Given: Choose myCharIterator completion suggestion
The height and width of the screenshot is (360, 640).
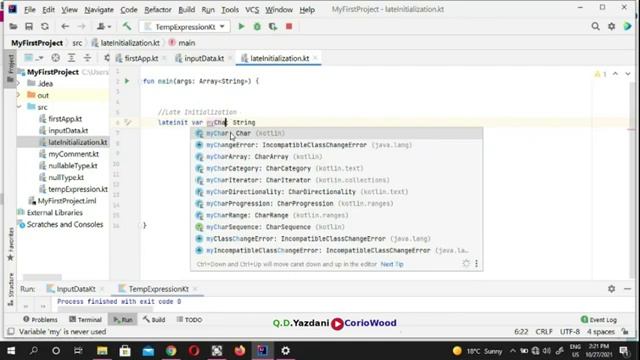Looking at the screenshot, I should pos(336,180).
